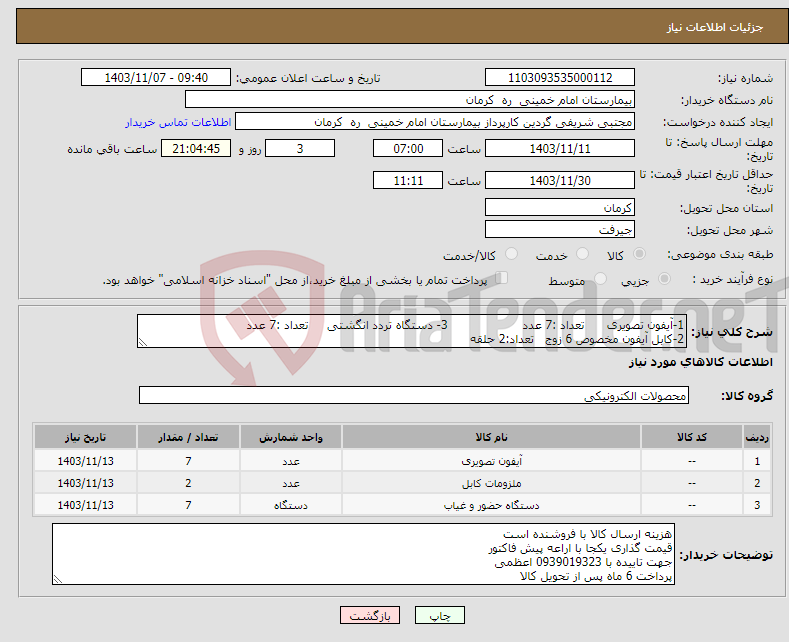Click the تعداد / مقدار column header
Image resolution: width=789 pixels, height=642 pixels.
188,437
